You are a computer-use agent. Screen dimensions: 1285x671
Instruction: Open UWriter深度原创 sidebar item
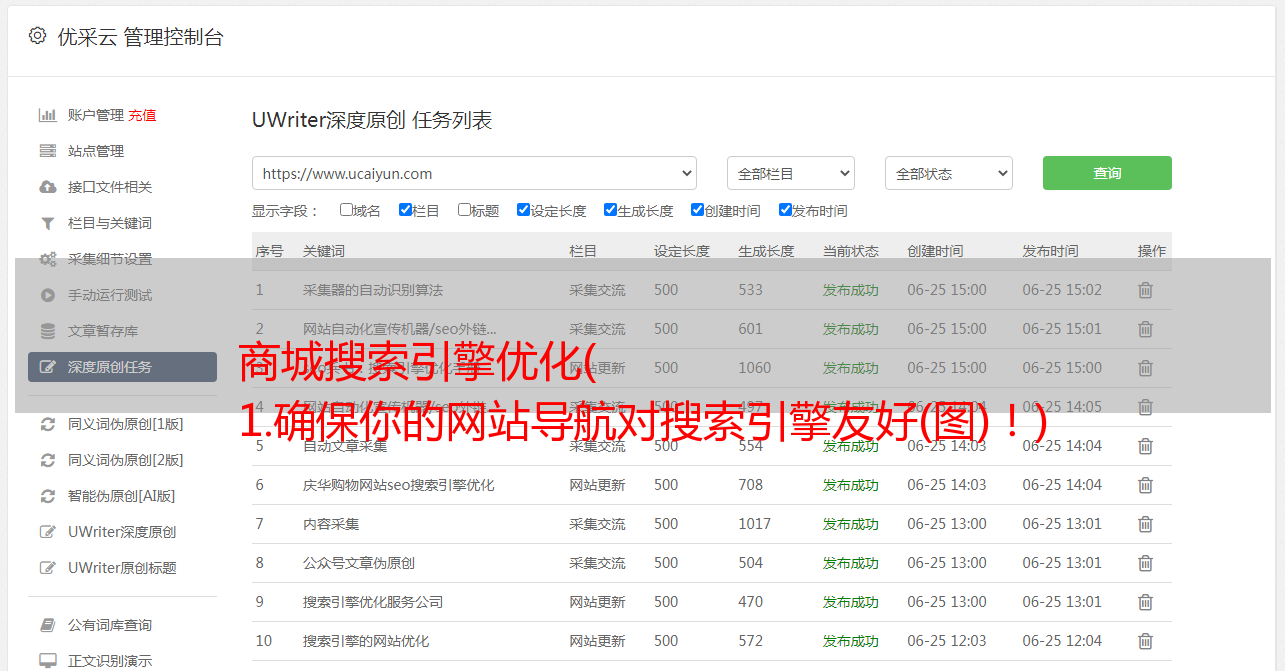(x=122, y=532)
